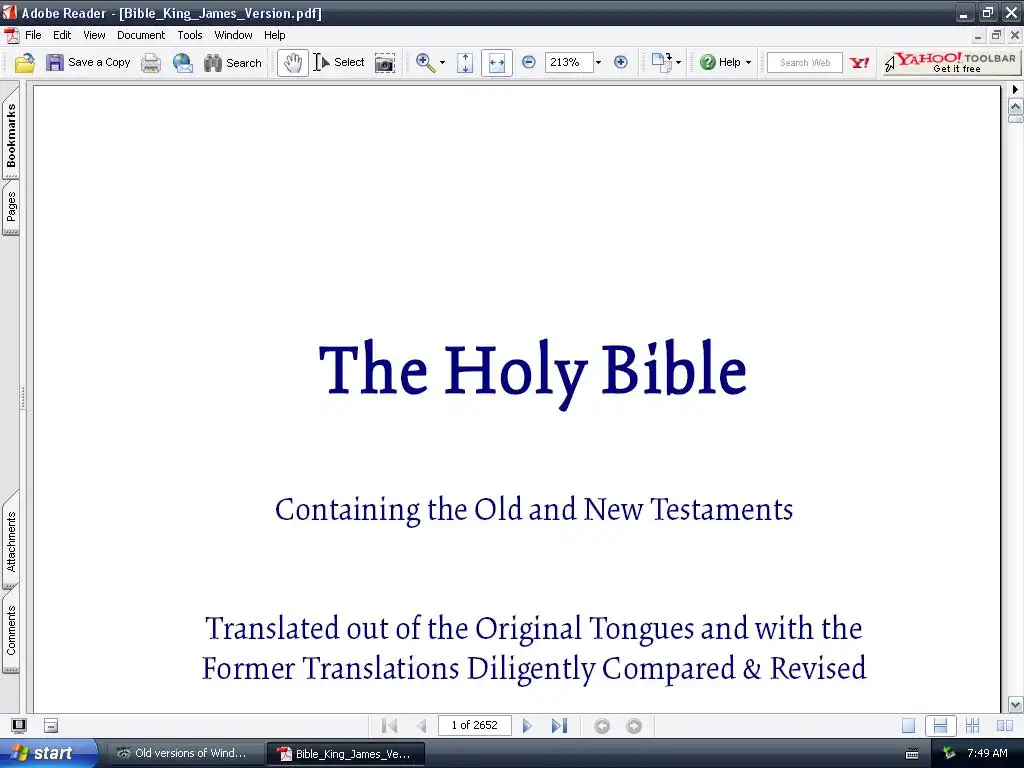
Task: Click the 7:49 AM clock
Action: point(987,753)
